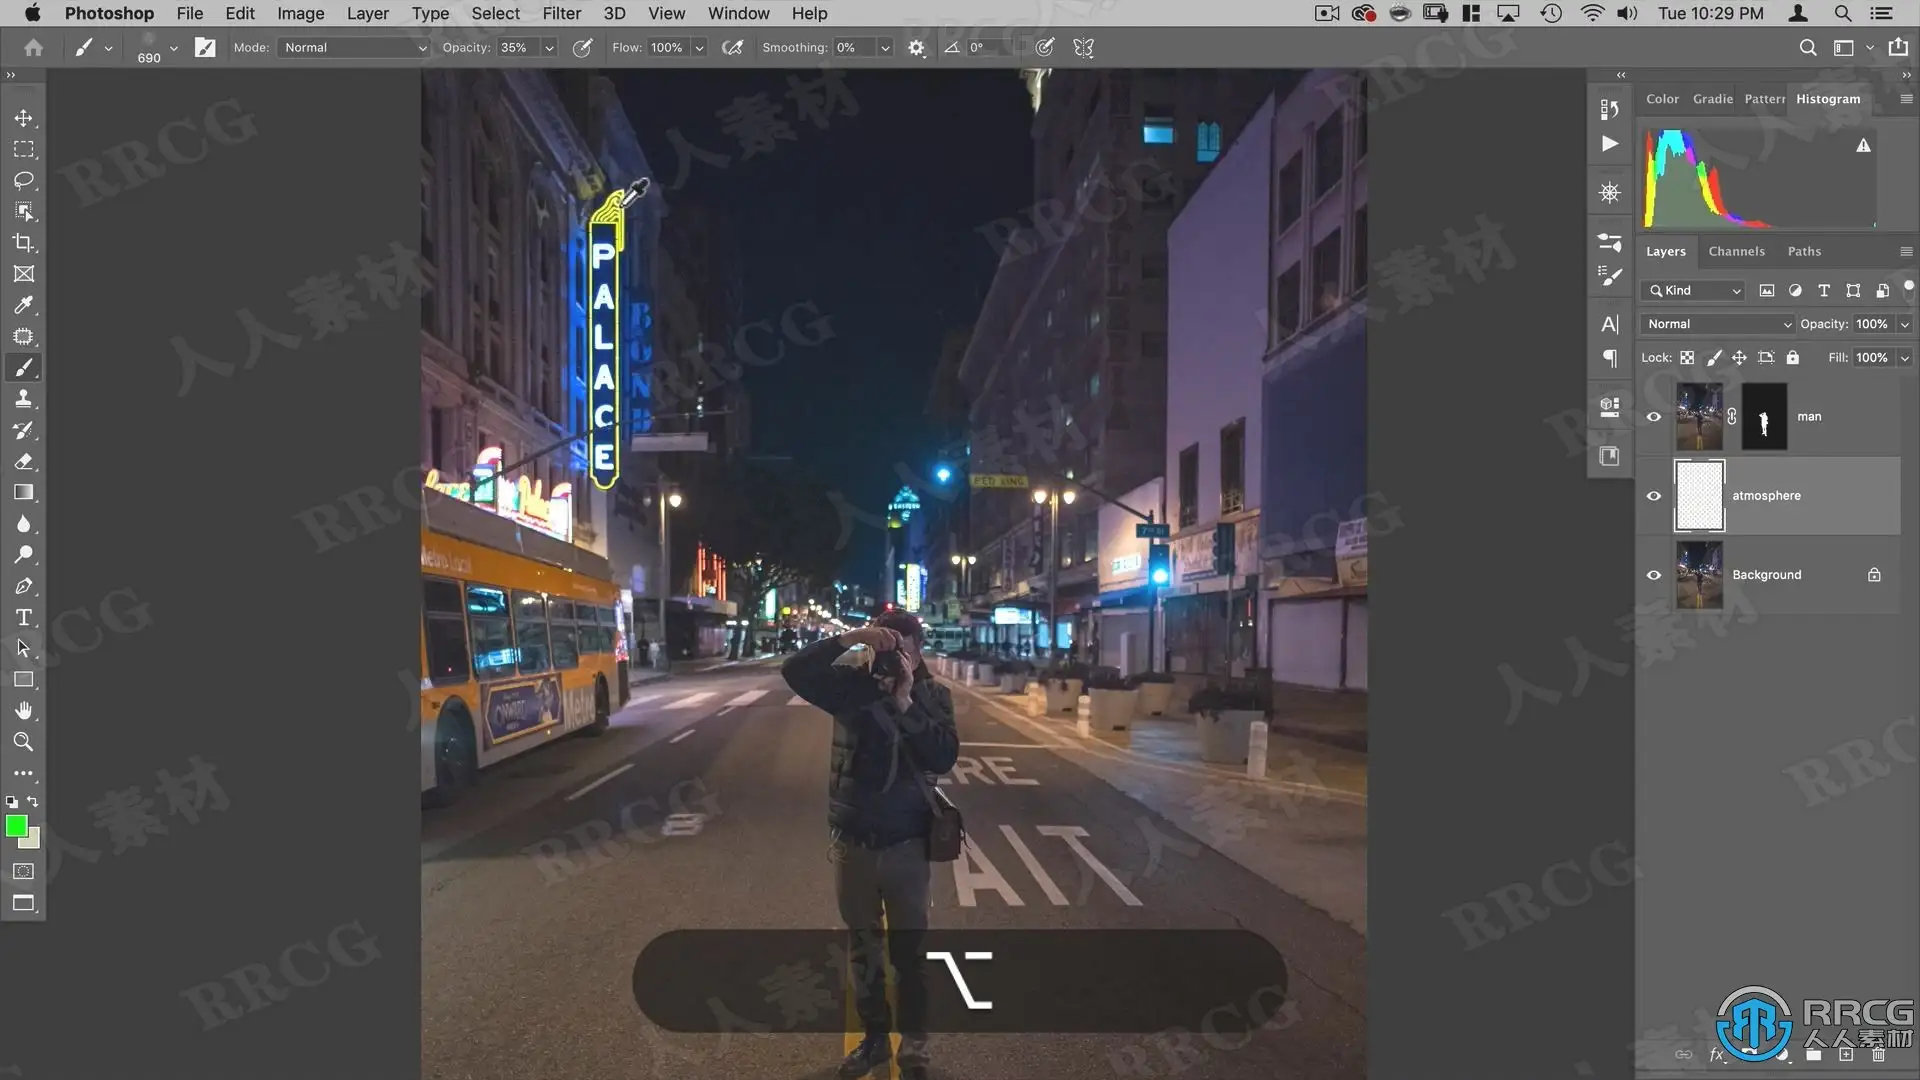The width and height of the screenshot is (1920, 1080).
Task: Select the Horizontal Type tool
Action: [23, 617]
